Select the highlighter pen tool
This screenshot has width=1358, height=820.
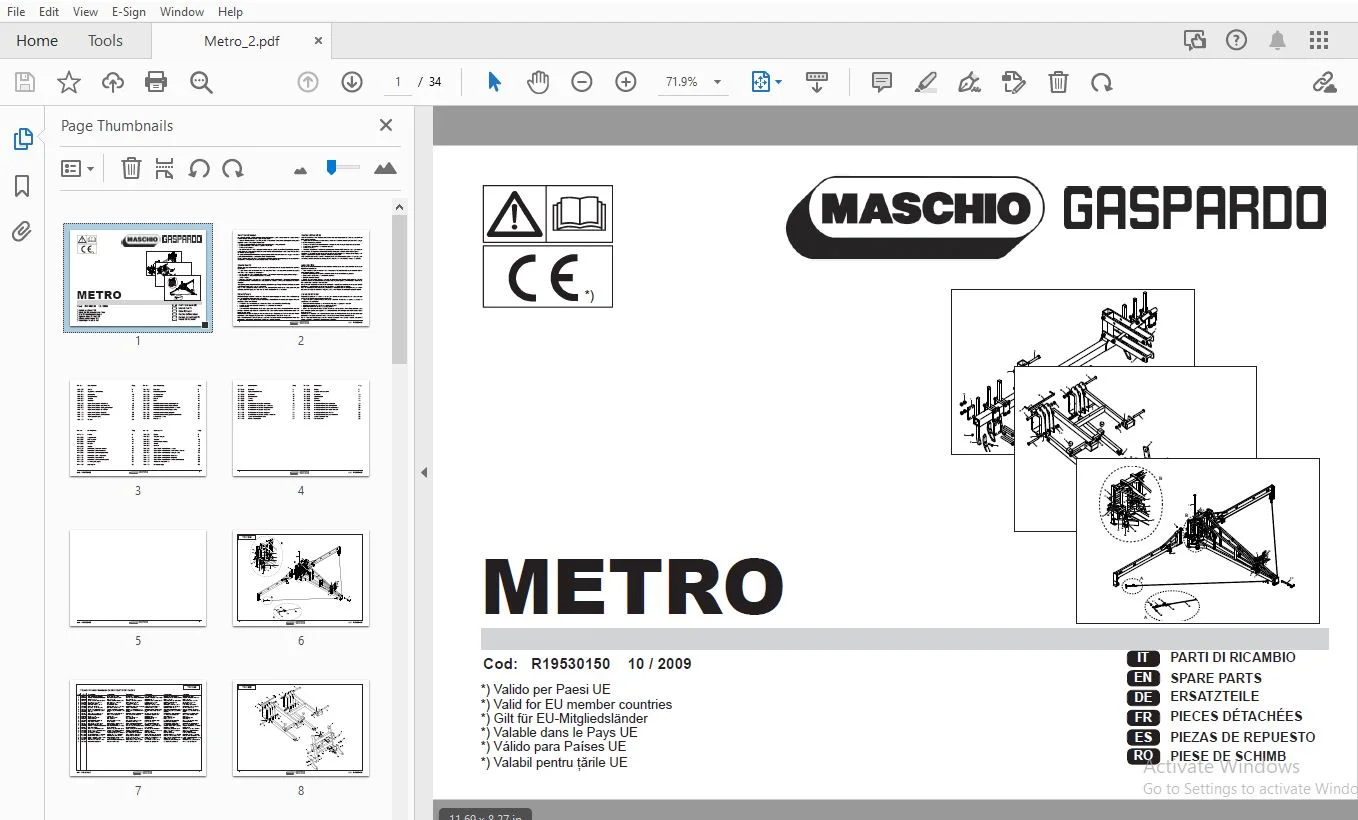coord(926,82)
